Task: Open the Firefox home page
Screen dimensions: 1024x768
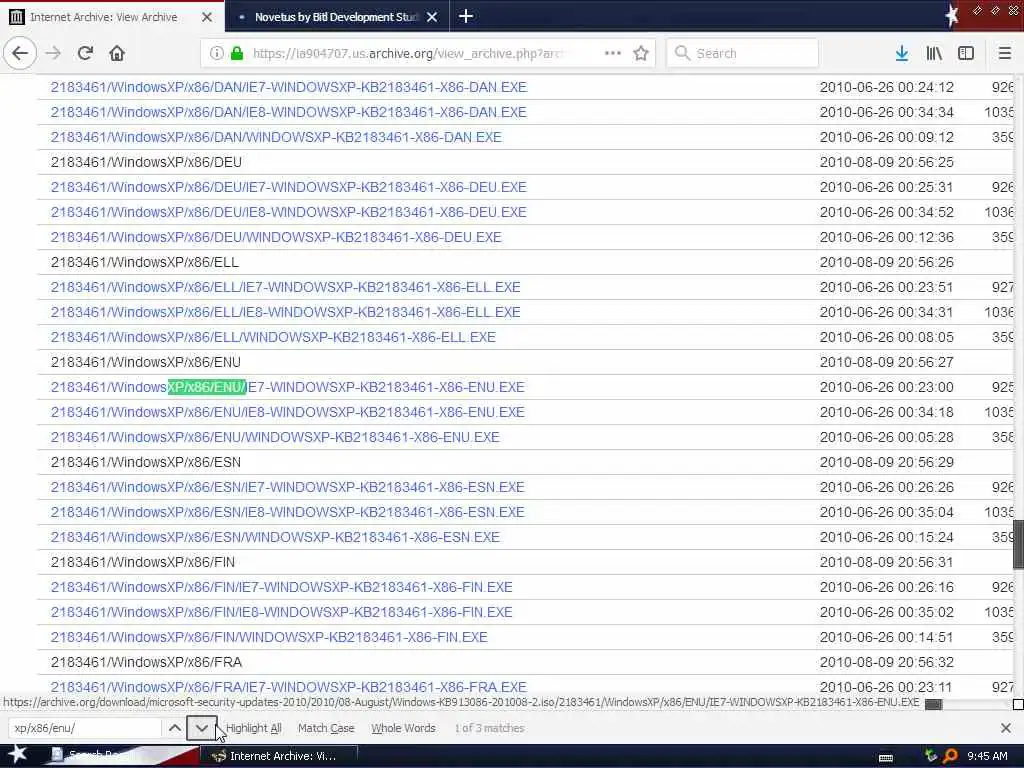Action: click(x=117, y=54)
